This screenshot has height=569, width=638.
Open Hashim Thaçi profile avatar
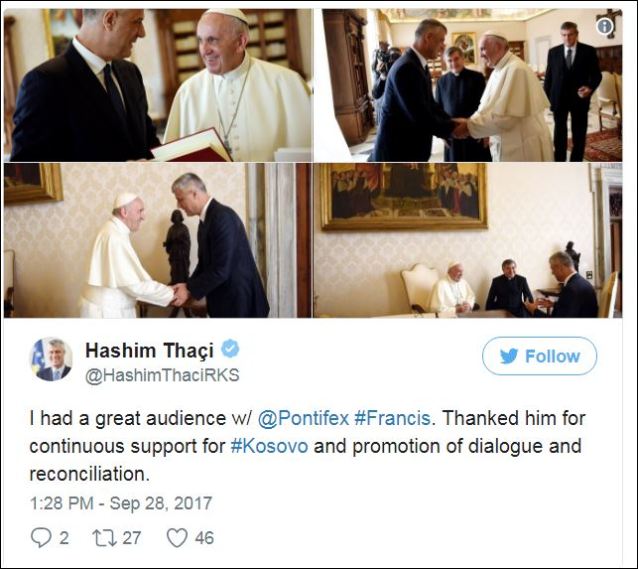pyautogui.click(x=51, y=359)
